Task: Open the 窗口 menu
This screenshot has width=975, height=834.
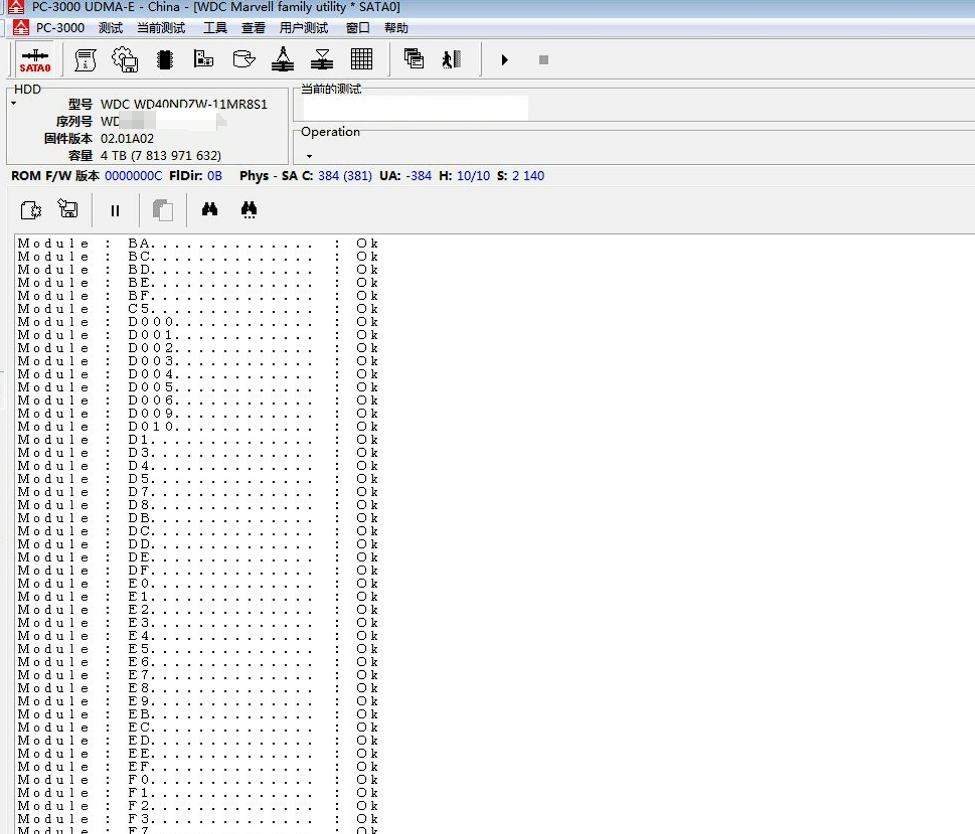Action: click(358, 28)
